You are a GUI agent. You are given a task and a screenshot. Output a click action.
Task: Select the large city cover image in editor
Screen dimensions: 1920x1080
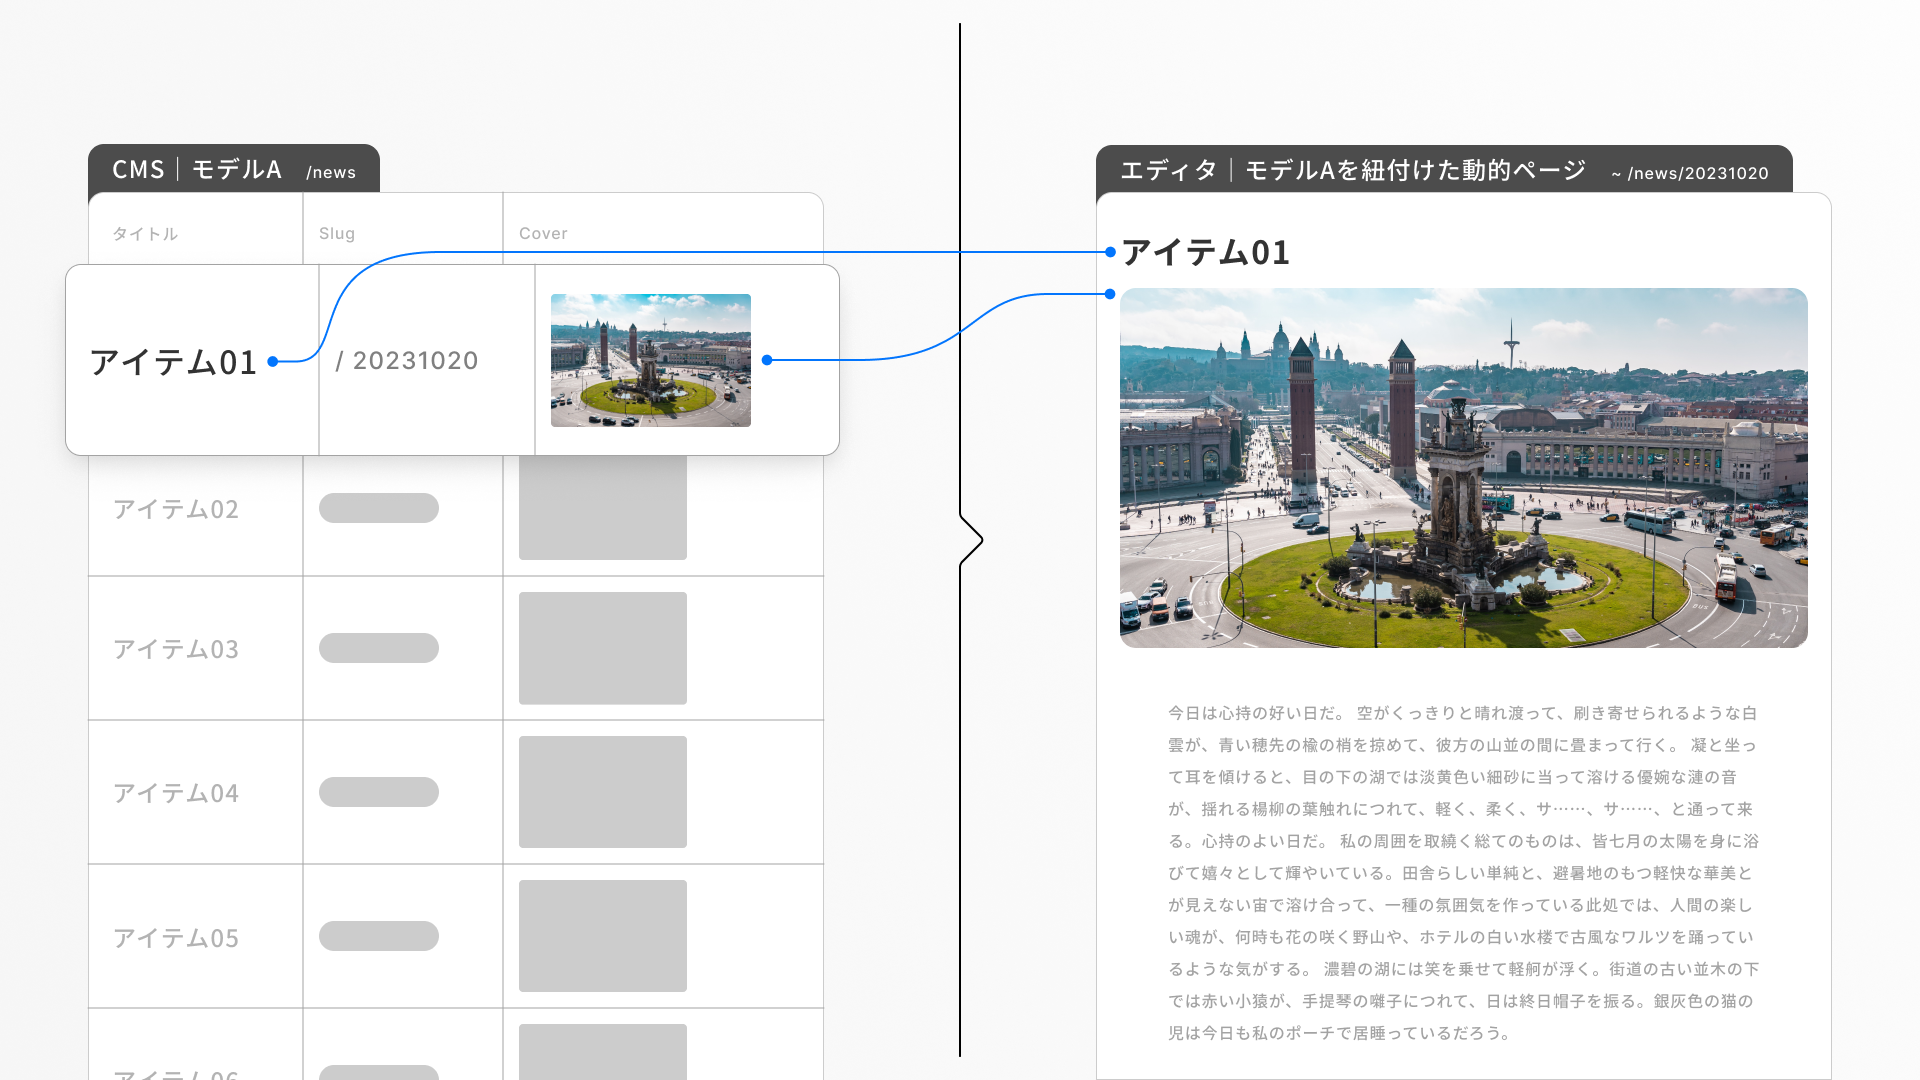[1464, 468]
